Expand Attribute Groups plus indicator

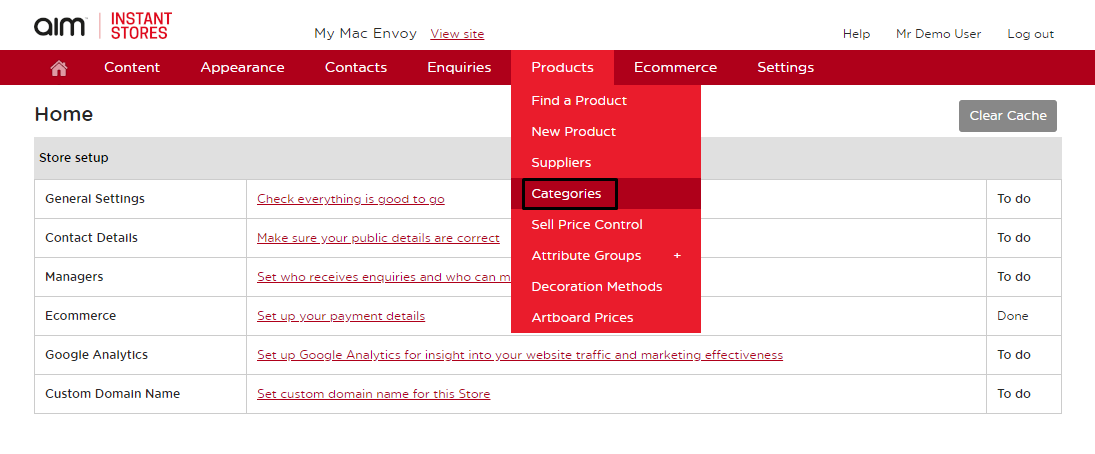point(677,256)
